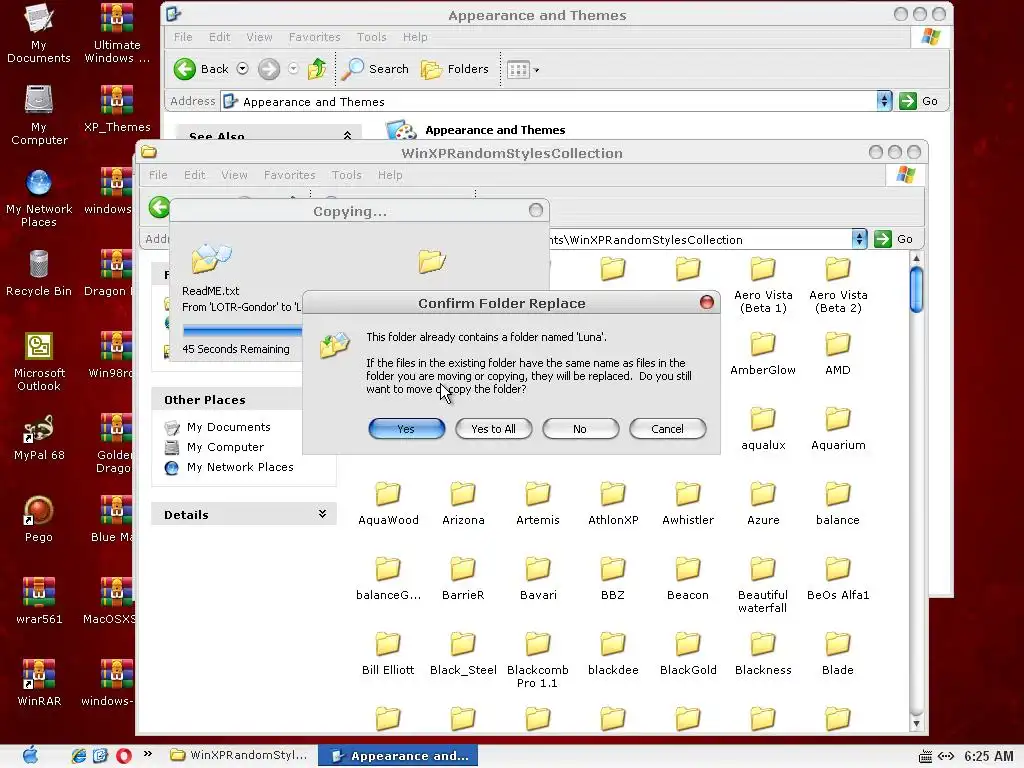The width and height of the screenshot is (1024, 768).
Task: Open Pego desktop shortcut
Action: point(39,520)
